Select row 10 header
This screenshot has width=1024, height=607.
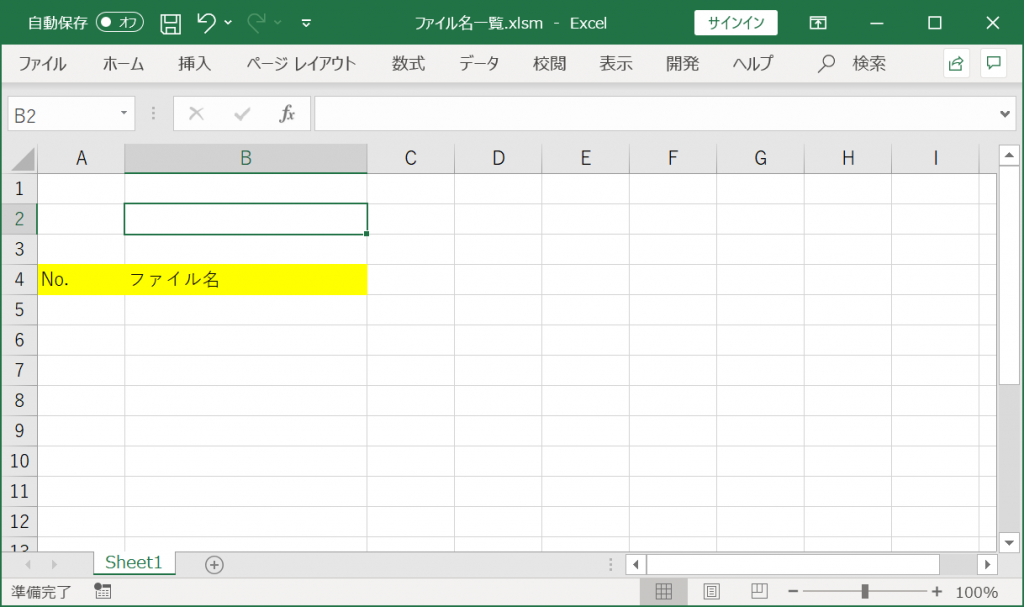tap(19, 461)
